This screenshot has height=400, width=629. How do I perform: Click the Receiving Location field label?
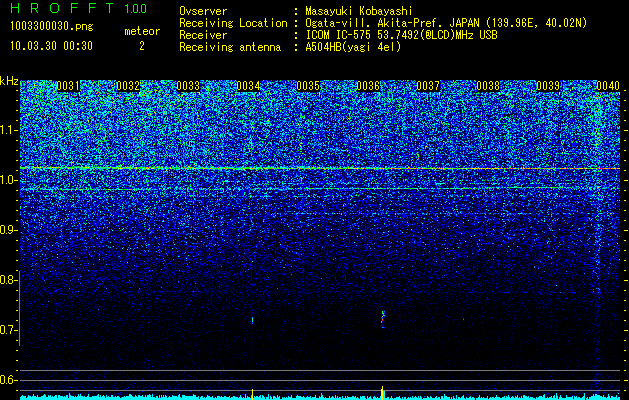point(233,23)
